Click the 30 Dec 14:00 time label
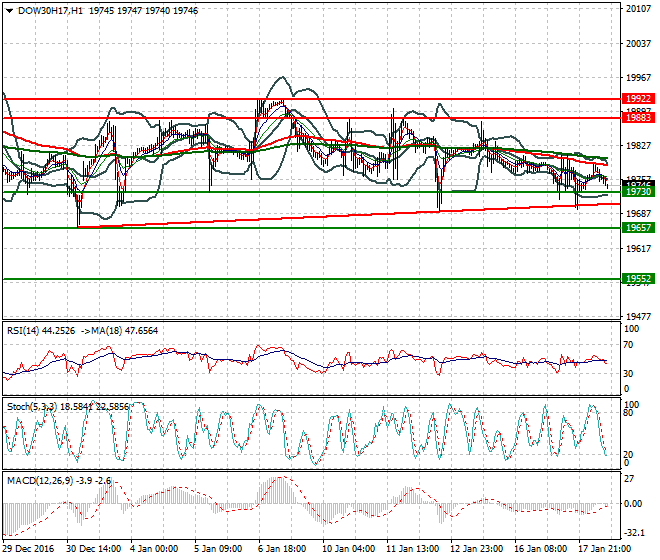Image resolution: width=660 pixels, height=560 pixels. (x=93, y=549)
